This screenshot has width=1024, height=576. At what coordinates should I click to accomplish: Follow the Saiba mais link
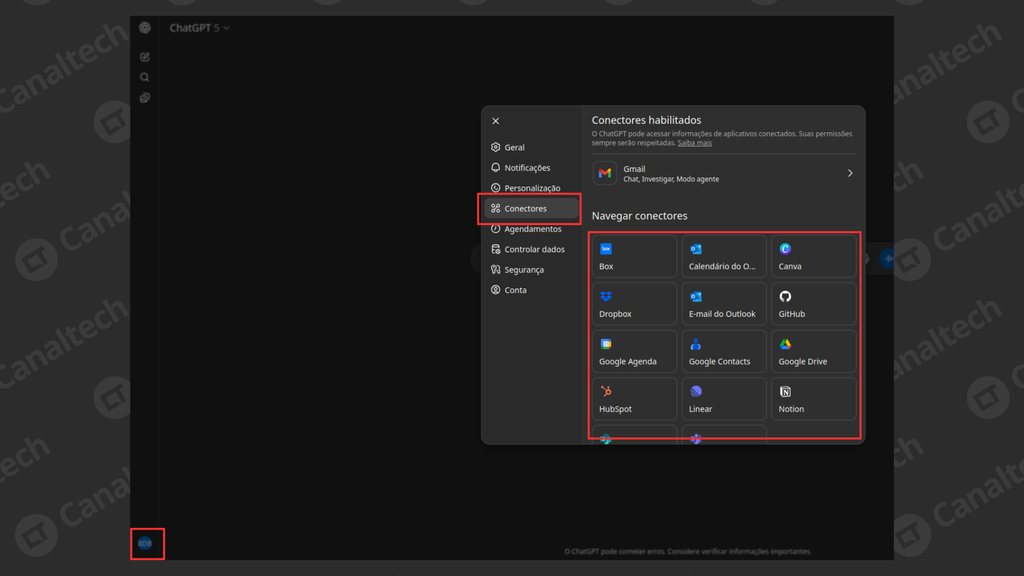[694, 143]
